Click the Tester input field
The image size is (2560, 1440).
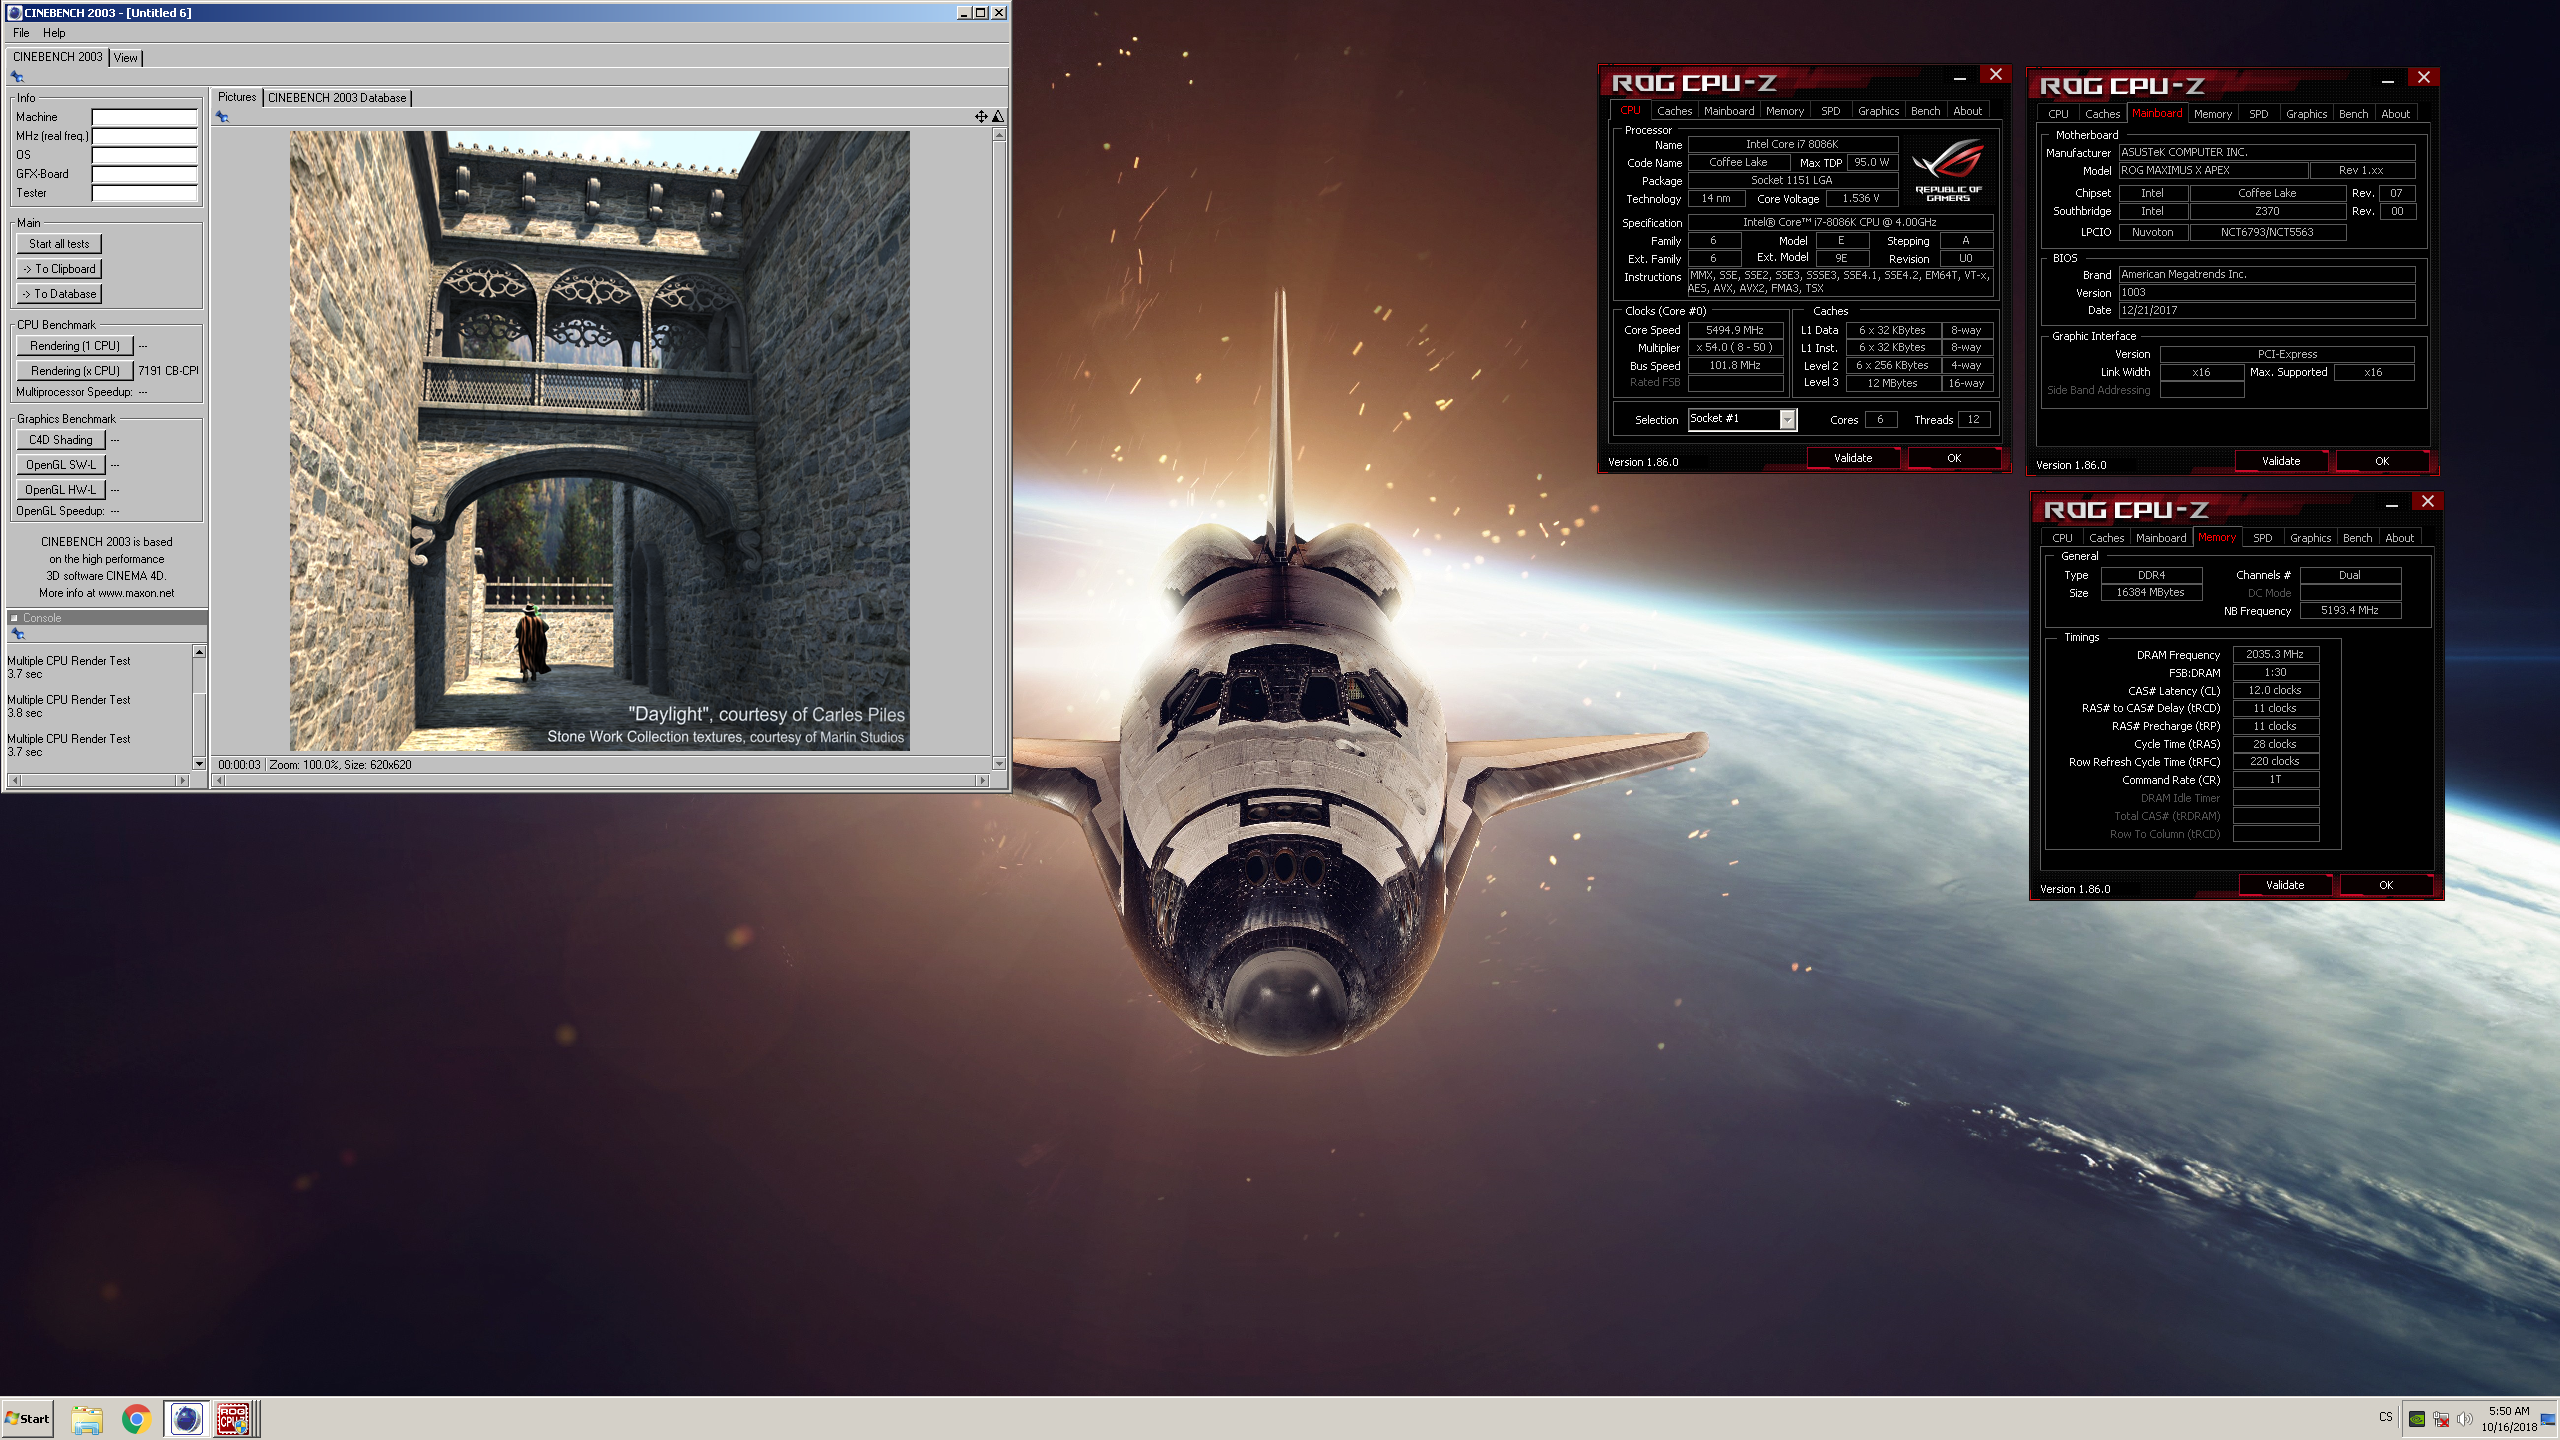(144, 193)
